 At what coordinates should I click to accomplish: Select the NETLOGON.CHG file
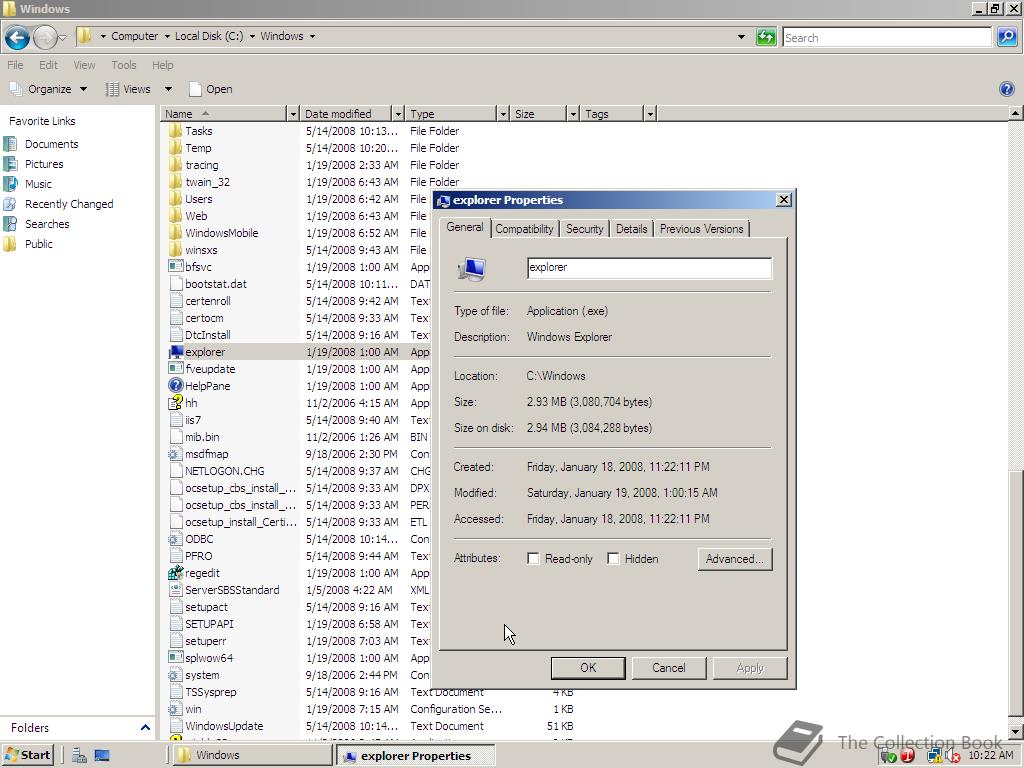(x=225, y=470)
